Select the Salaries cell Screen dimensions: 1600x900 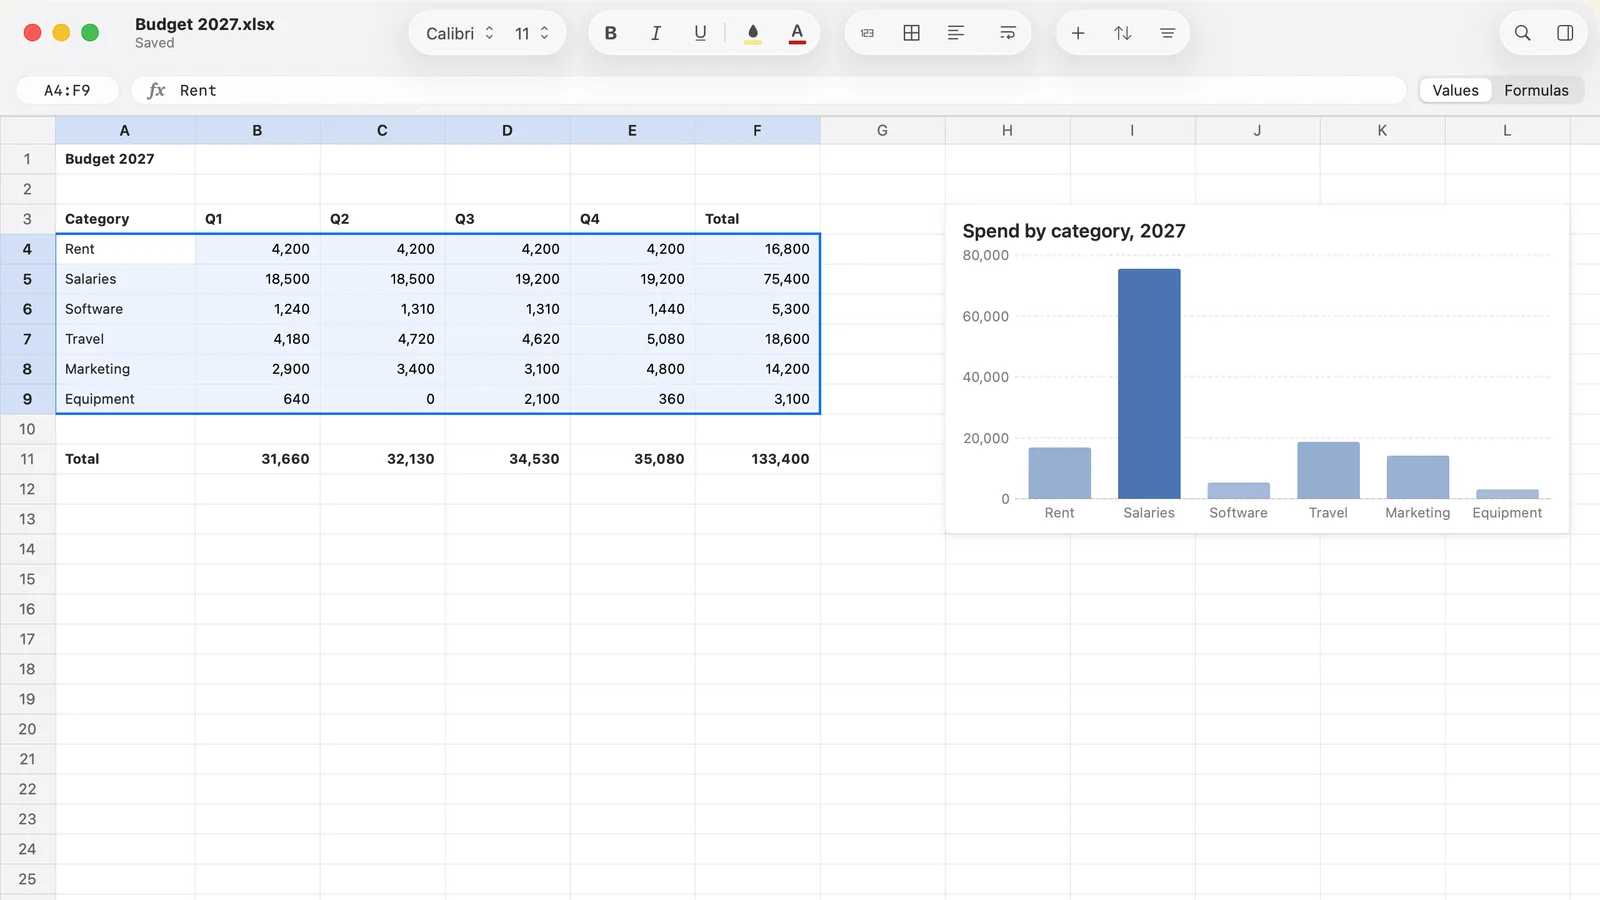pos(125,279)
